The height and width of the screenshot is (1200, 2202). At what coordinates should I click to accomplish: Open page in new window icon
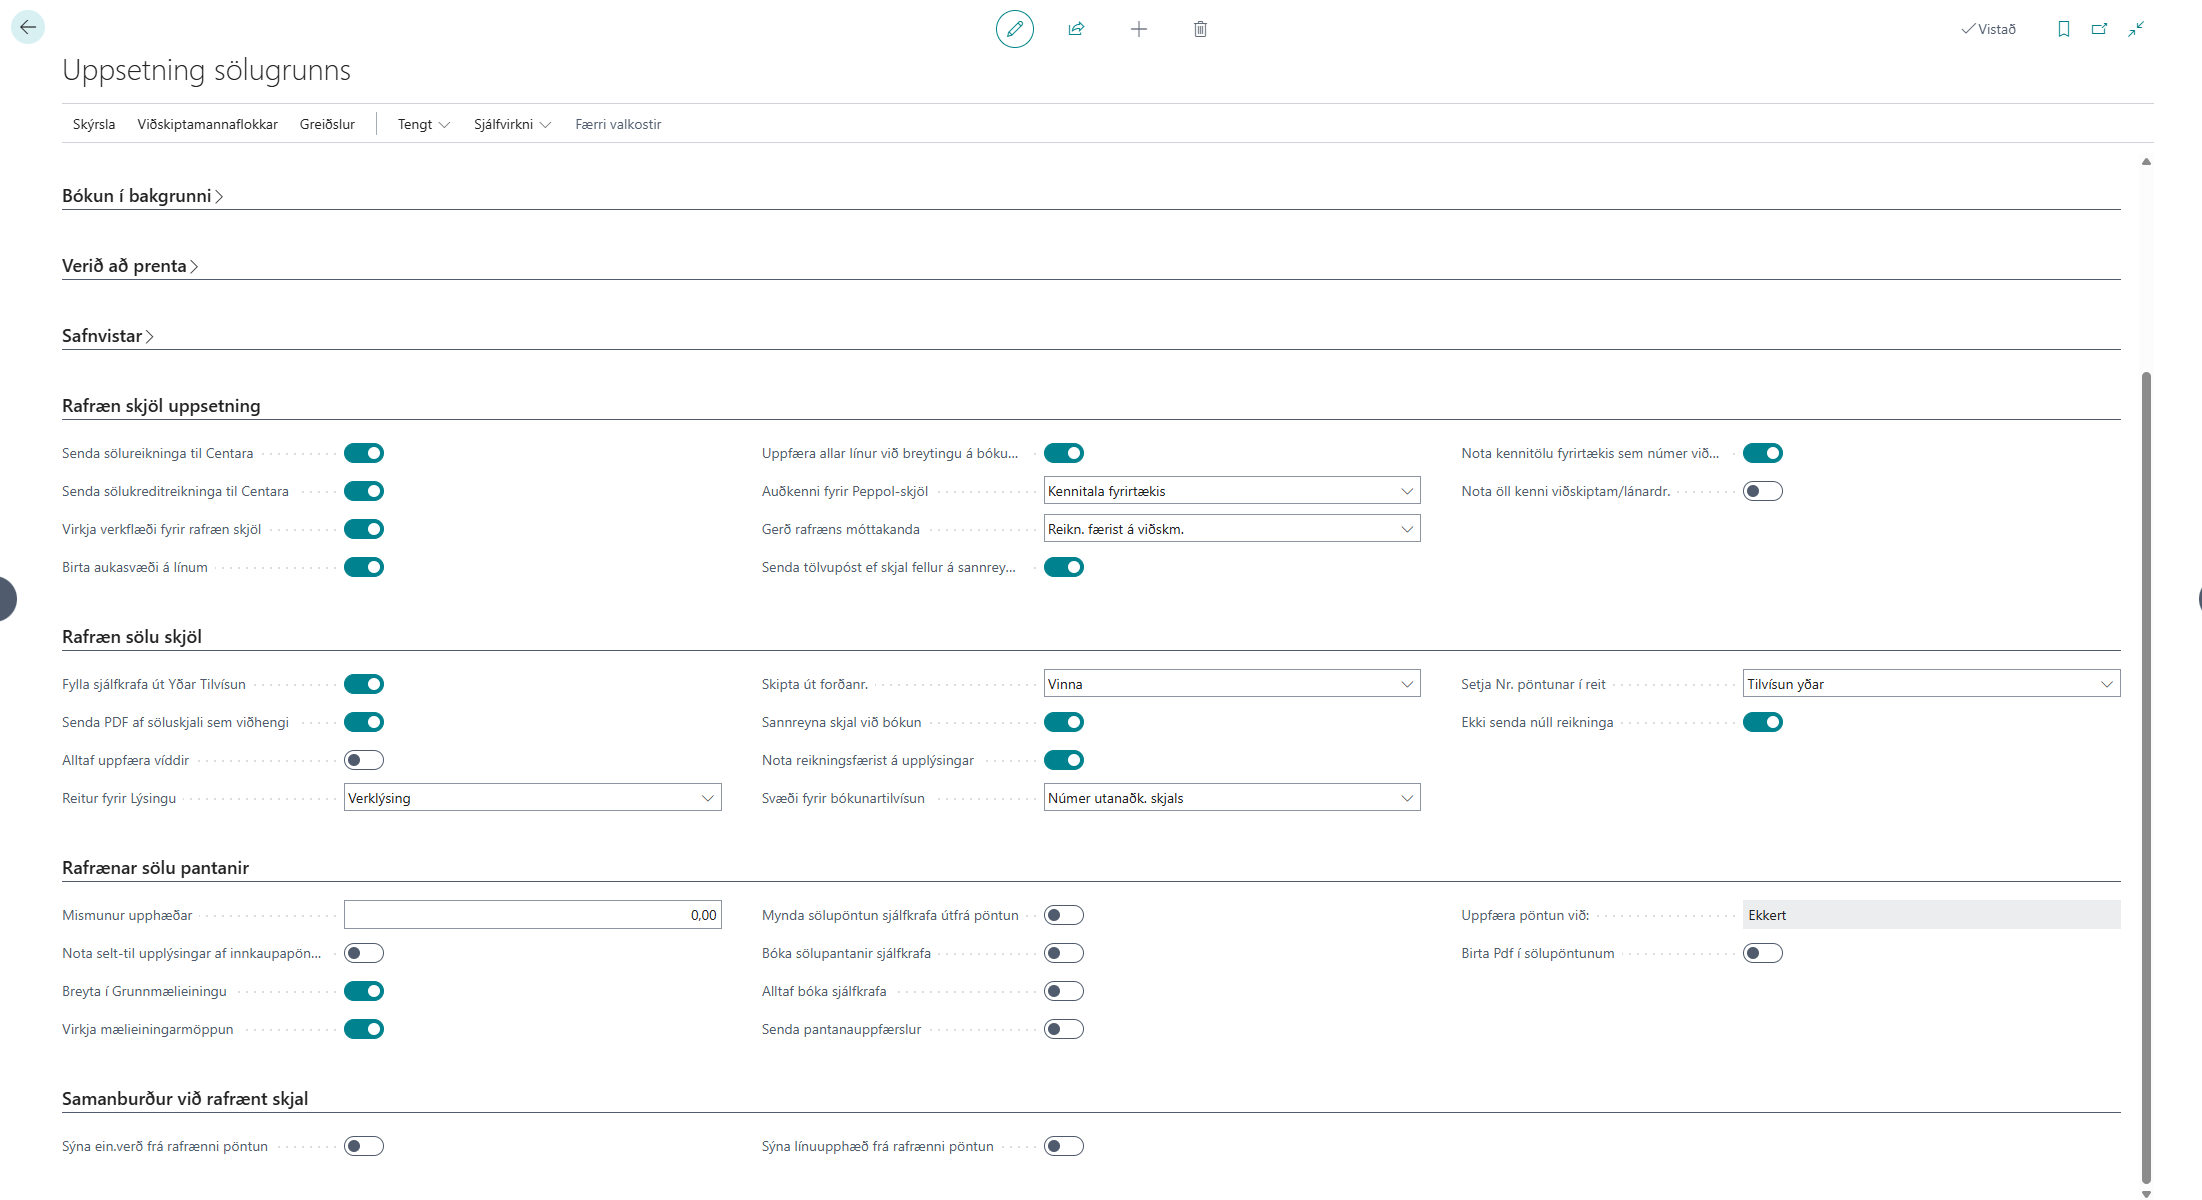coord(2099,29)
